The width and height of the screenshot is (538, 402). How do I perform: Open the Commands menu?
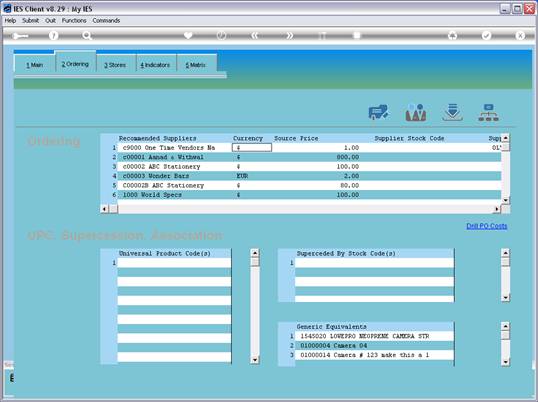coord(106,21)
